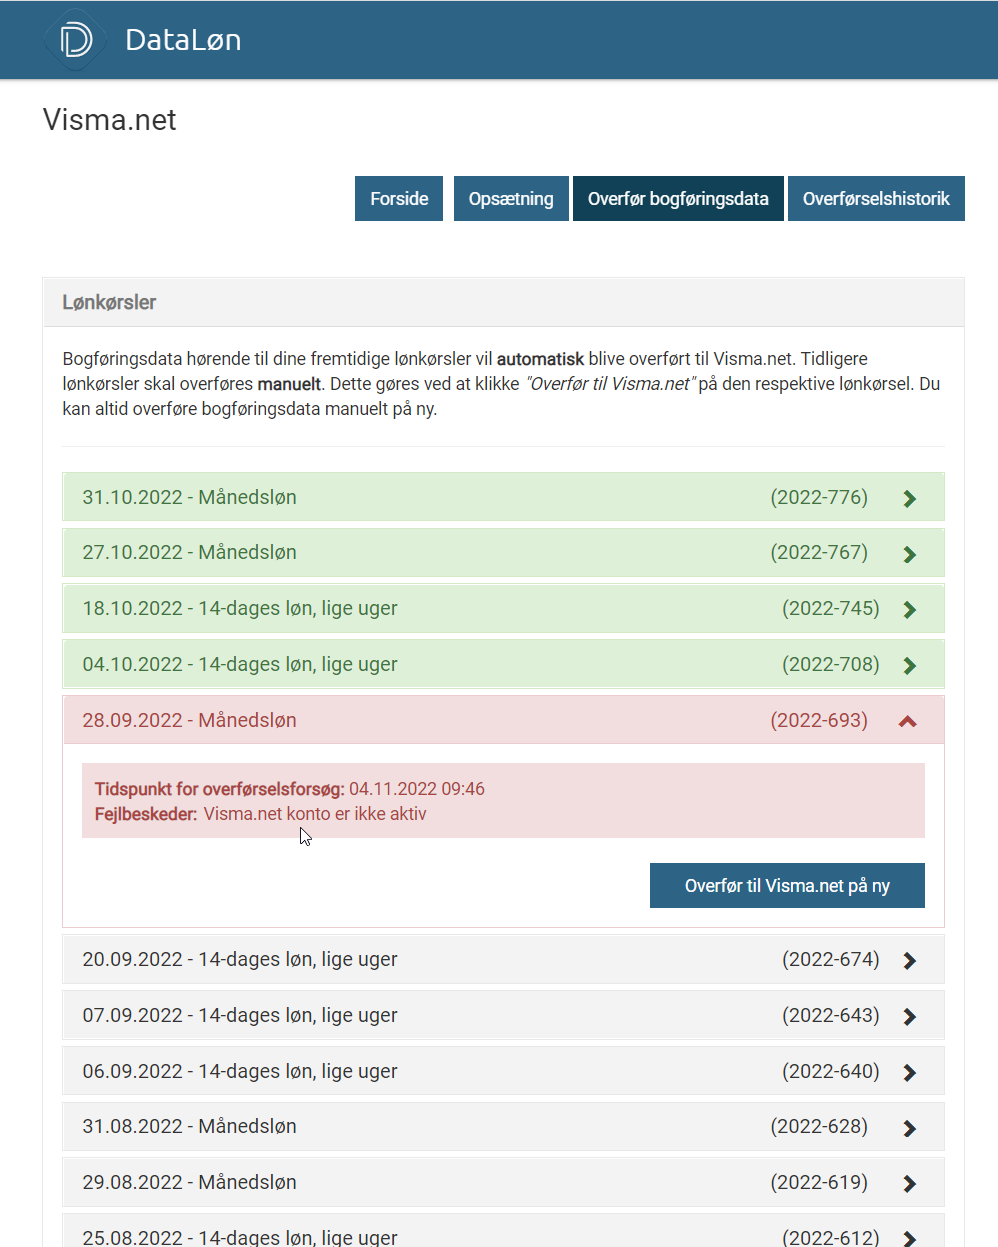998x1247 pixels.
Task: Click the red error message box
Action: 503,801
